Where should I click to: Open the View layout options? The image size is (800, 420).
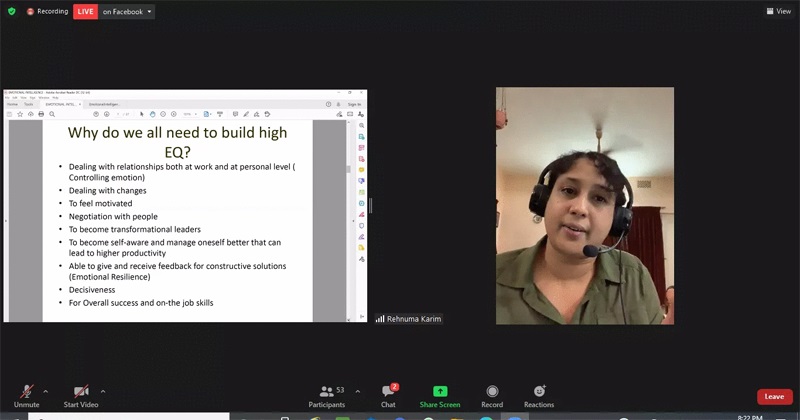(777, 11)
